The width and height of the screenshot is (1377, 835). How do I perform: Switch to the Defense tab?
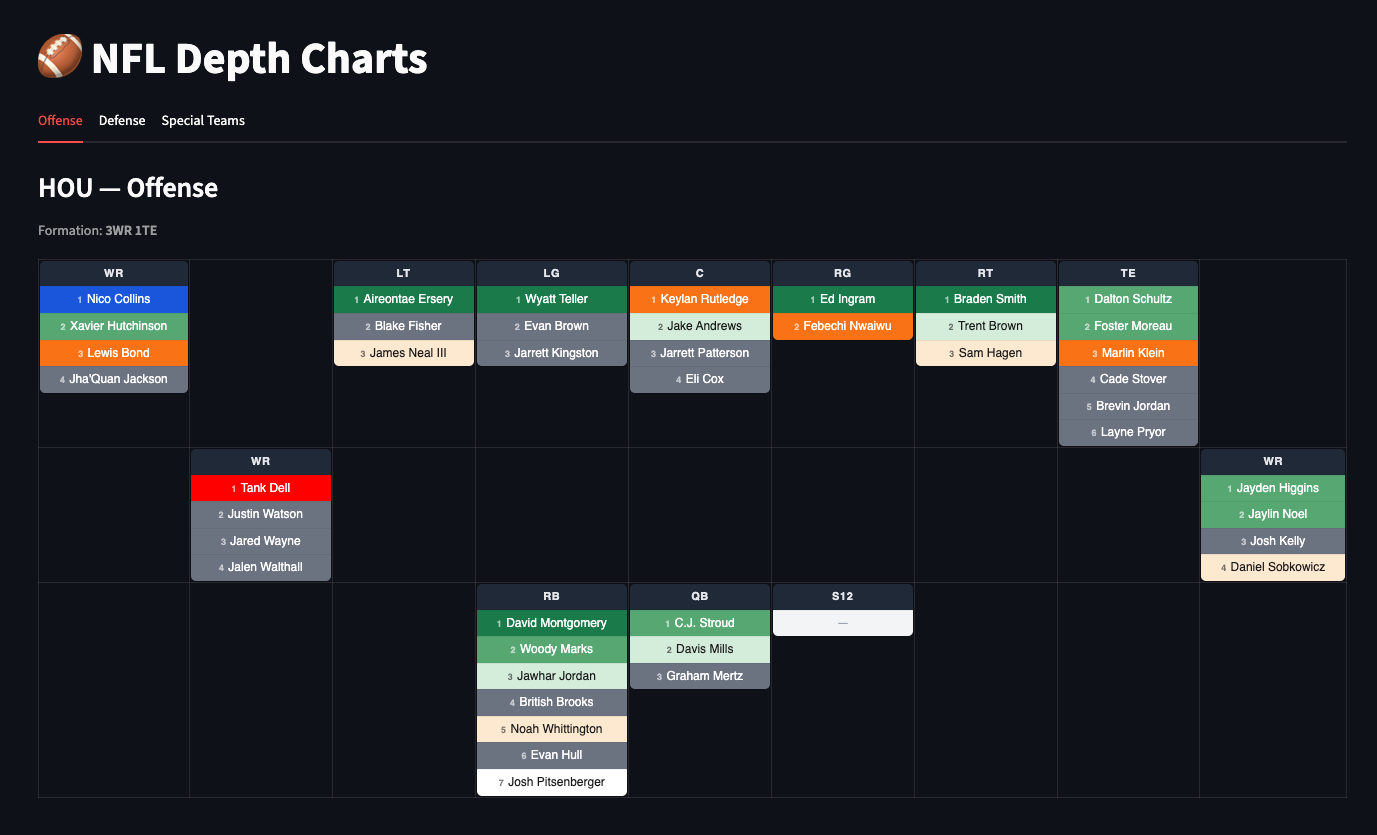click(122, 120)
